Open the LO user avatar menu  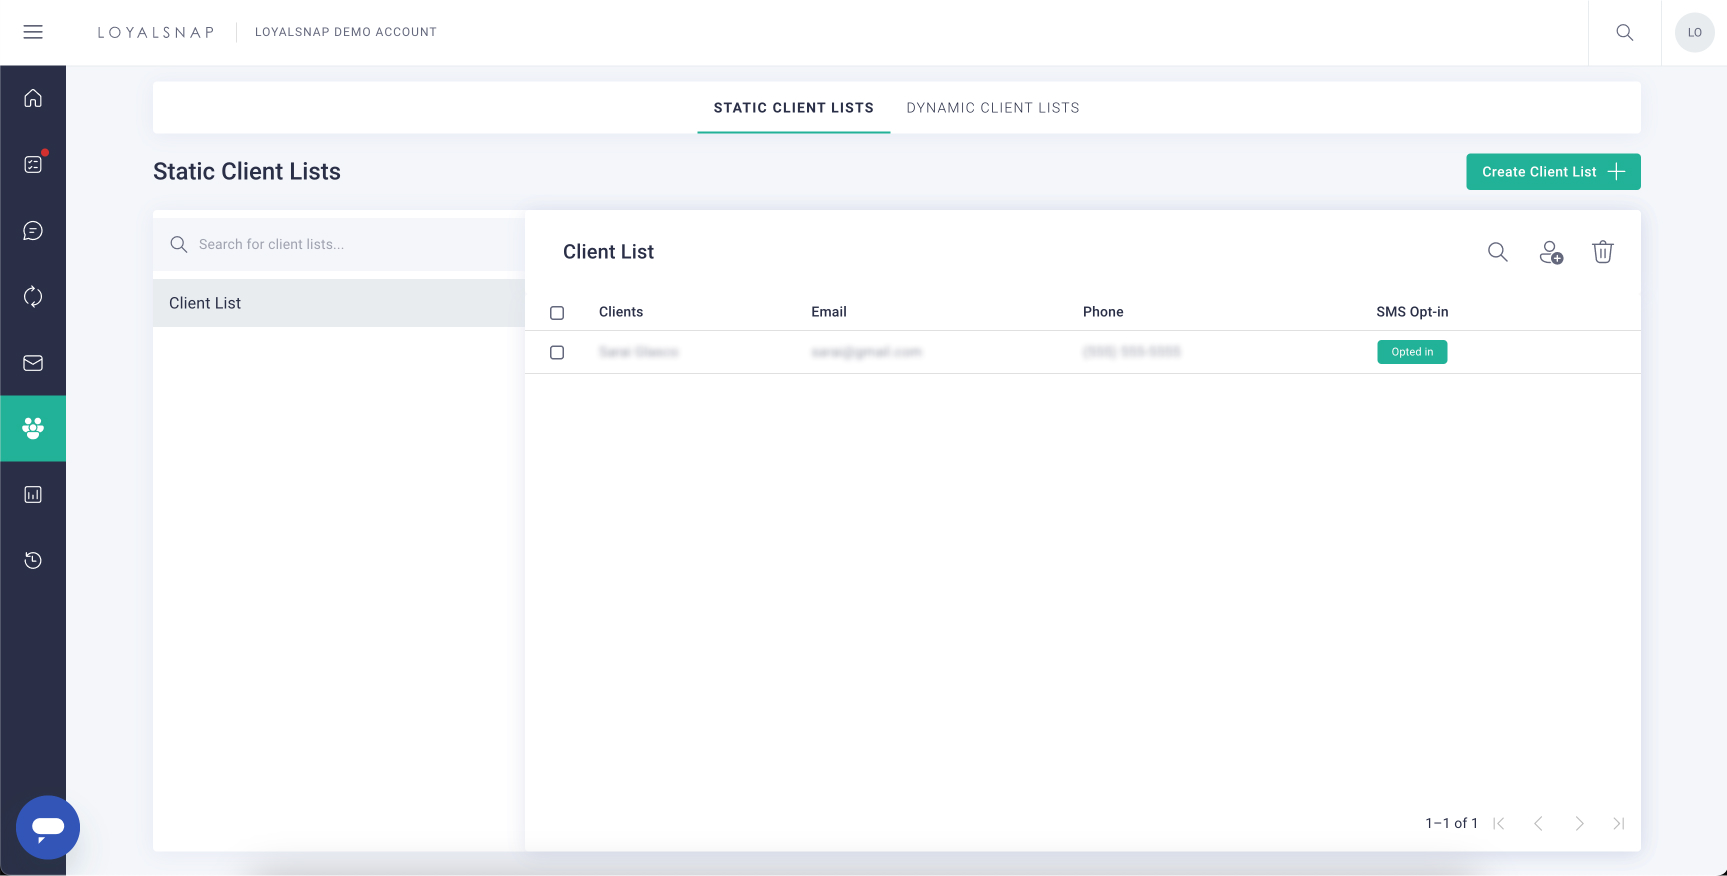[1695, 32]
